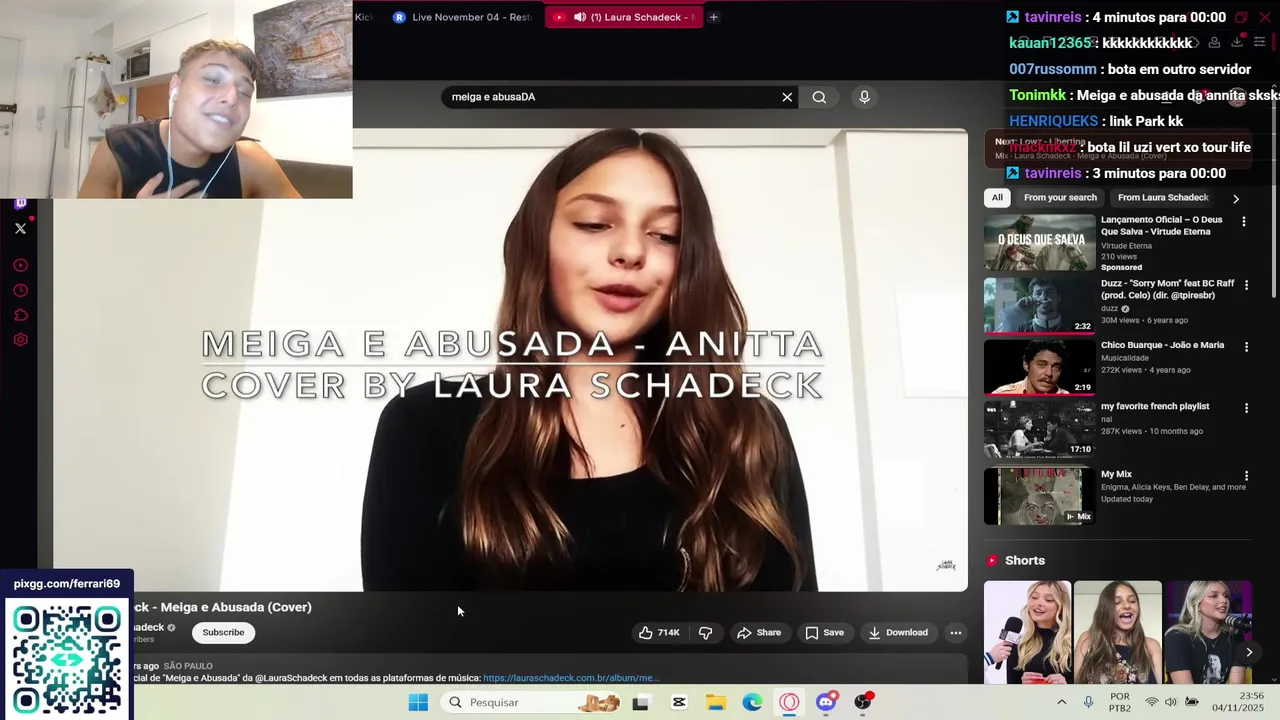Select the From your search chip
The width and height of the screenshot is (1280, 720).
point(1060,197)
